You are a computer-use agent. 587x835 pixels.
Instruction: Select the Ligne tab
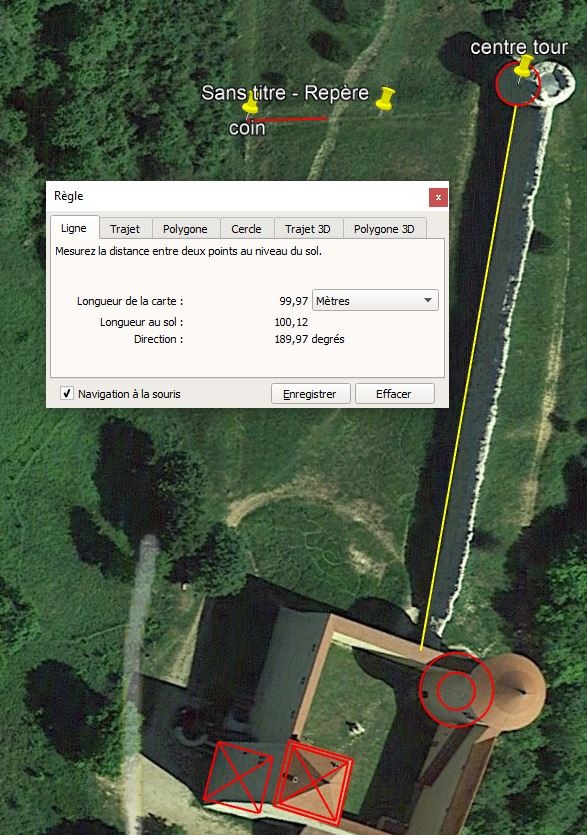pos(74,228)
